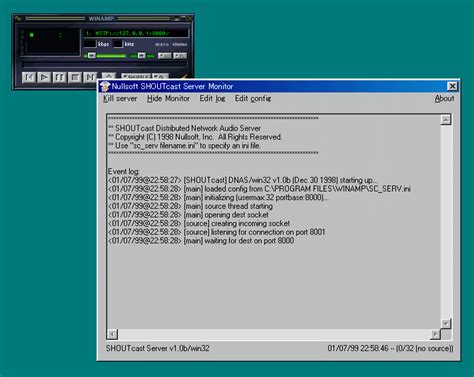
Task: Click the 'Use "sc_serv filename.ini"' line
Action: (184, 146)
